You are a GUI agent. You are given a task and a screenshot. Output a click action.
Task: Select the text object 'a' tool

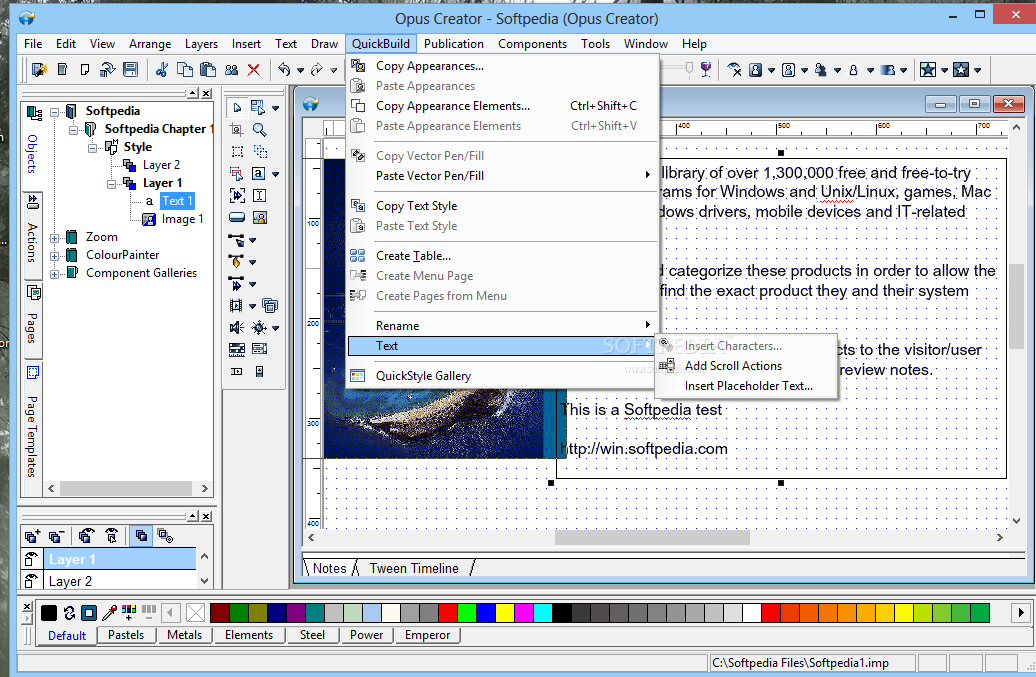click(258, 174)
